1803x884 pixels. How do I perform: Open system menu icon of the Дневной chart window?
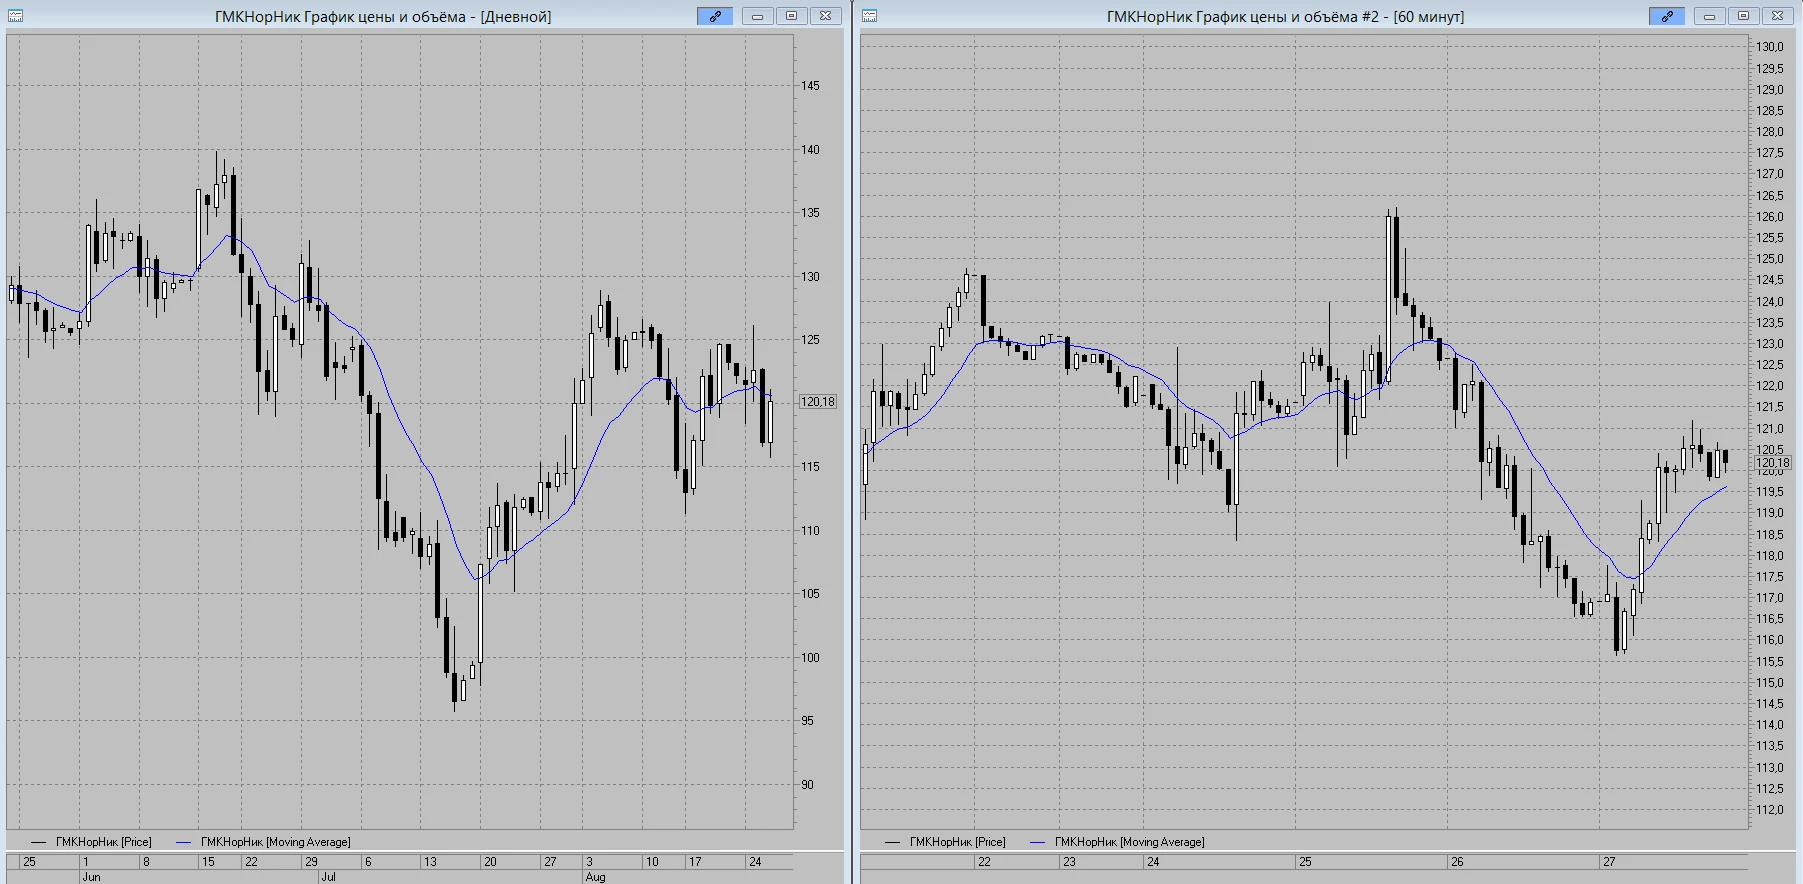(x=15, y=16)
